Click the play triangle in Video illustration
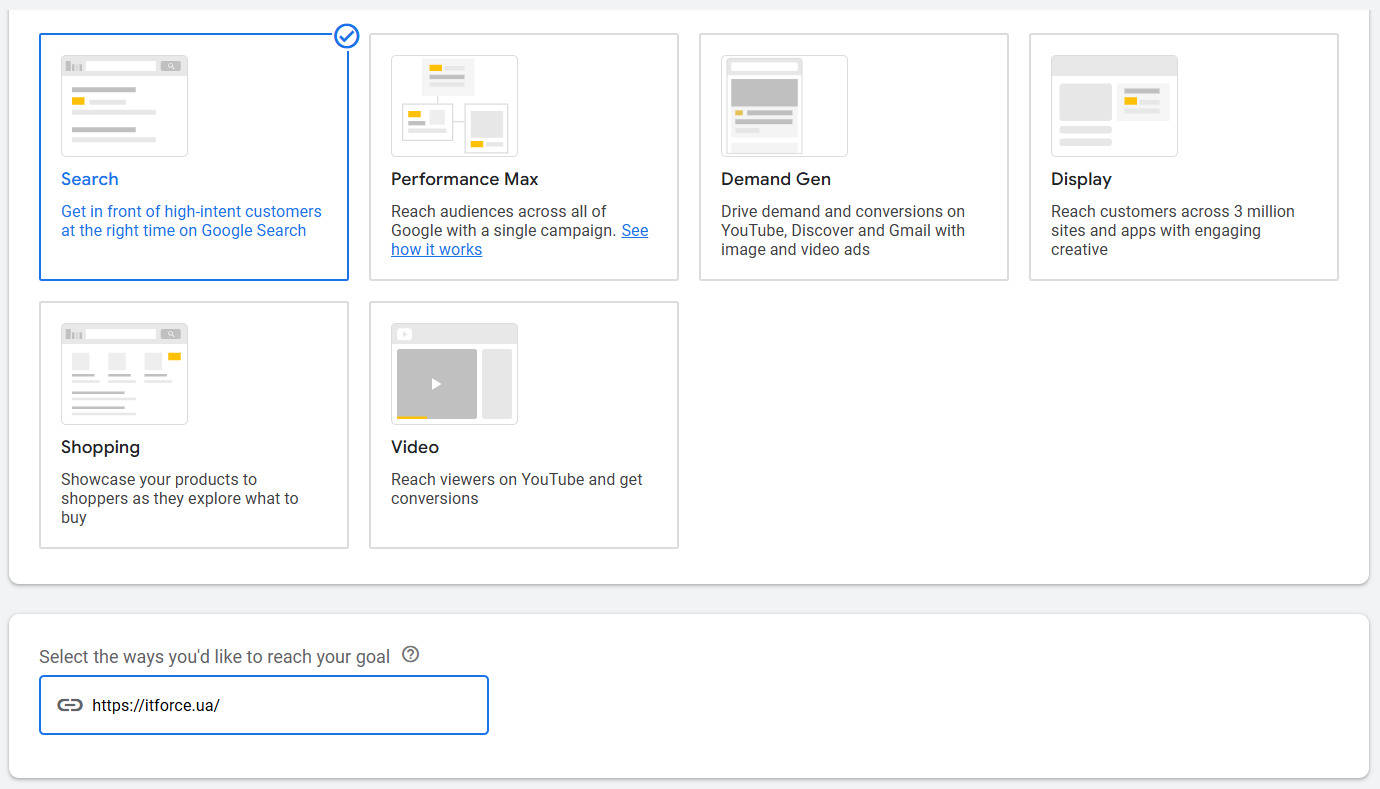Screen dimensions: 1380x789 pos(436,384)
